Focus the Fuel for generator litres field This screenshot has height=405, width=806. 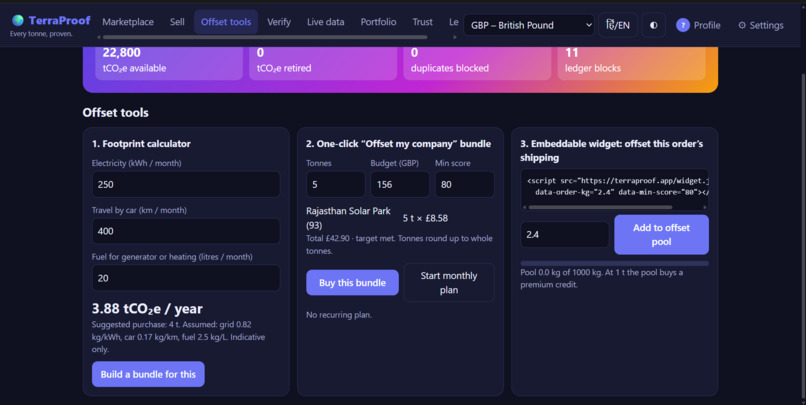186,278
